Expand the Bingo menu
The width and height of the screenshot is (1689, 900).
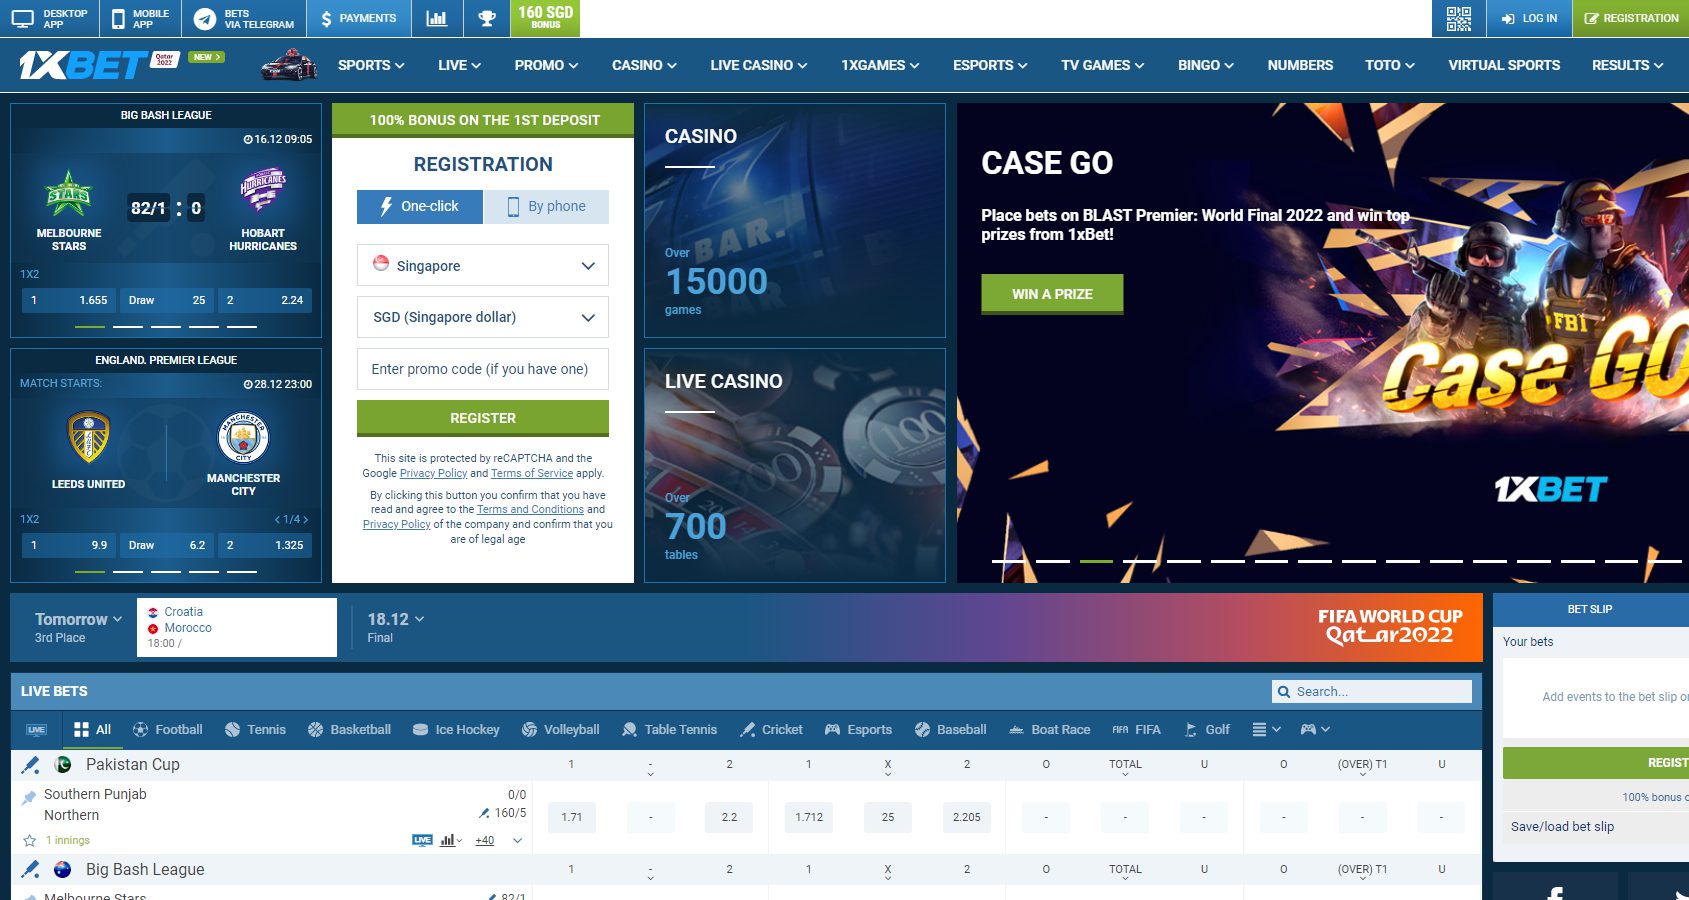tap(1206, 65)
